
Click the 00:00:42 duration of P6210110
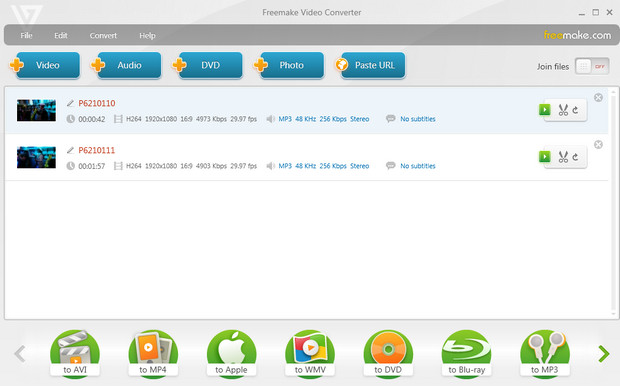[92, 119]
